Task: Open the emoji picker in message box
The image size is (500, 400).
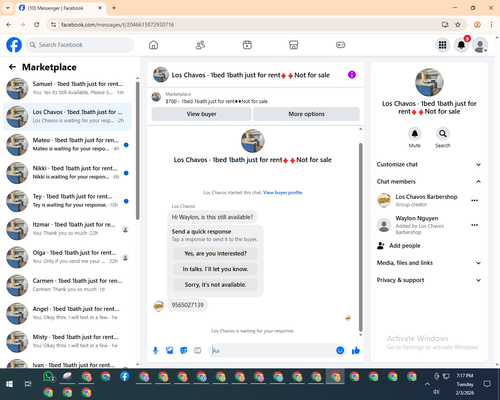Action: [340, 350]
